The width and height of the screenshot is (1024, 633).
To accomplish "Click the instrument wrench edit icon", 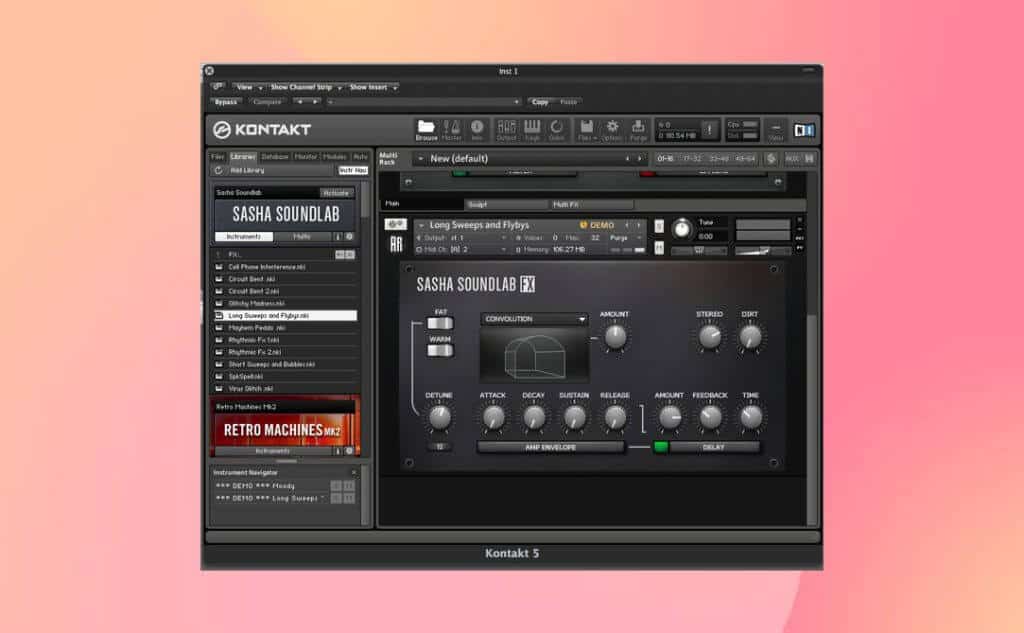I will [x=396, y=224].
